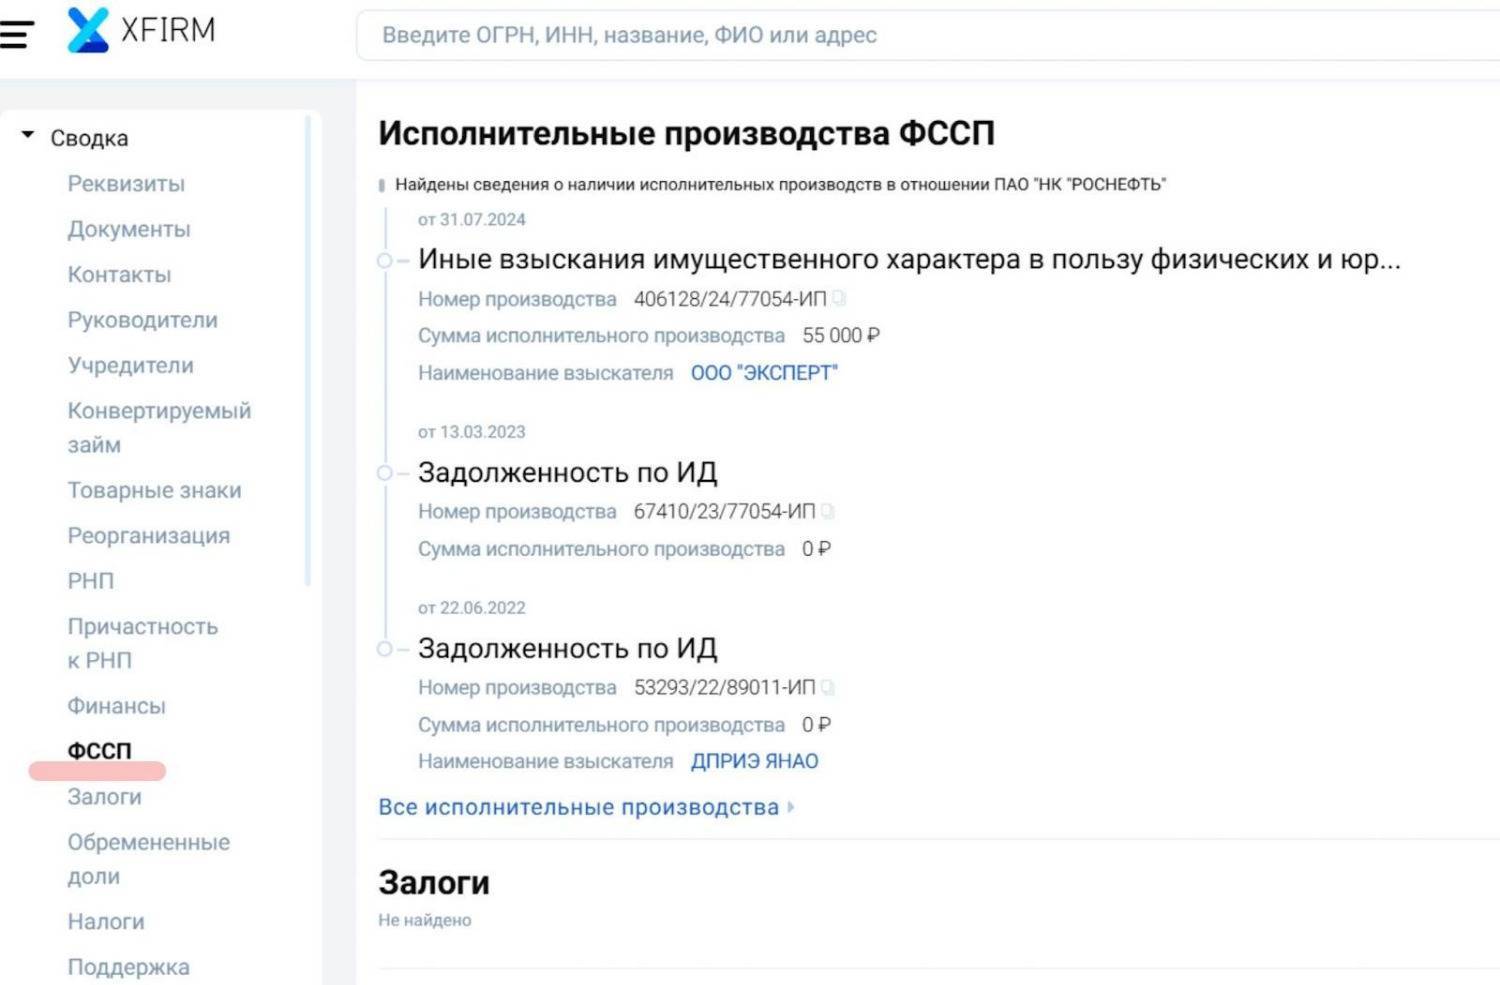Click the Залоги section heading
The height and width of the screenshot is (985, 1500).
(x=434, y=882)
